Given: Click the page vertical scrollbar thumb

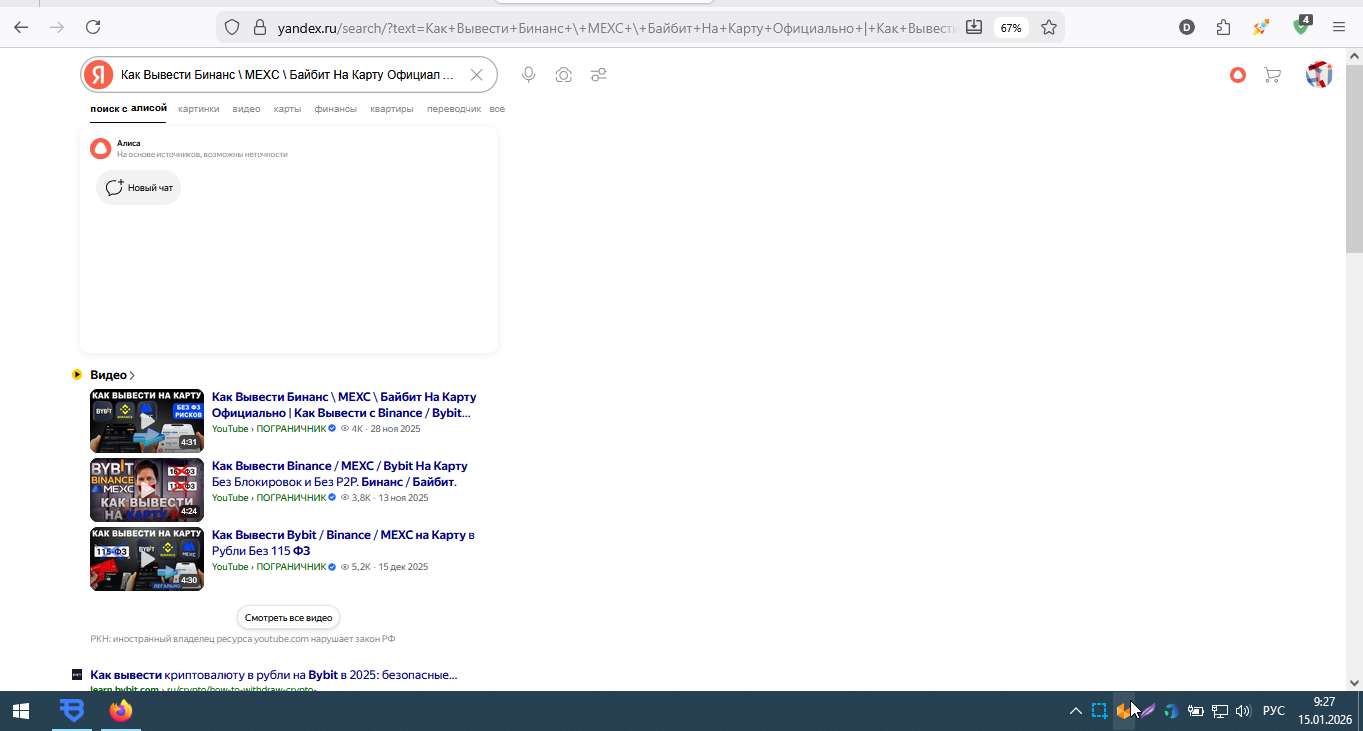Looking at the screenshot, I should (1354, 160).
